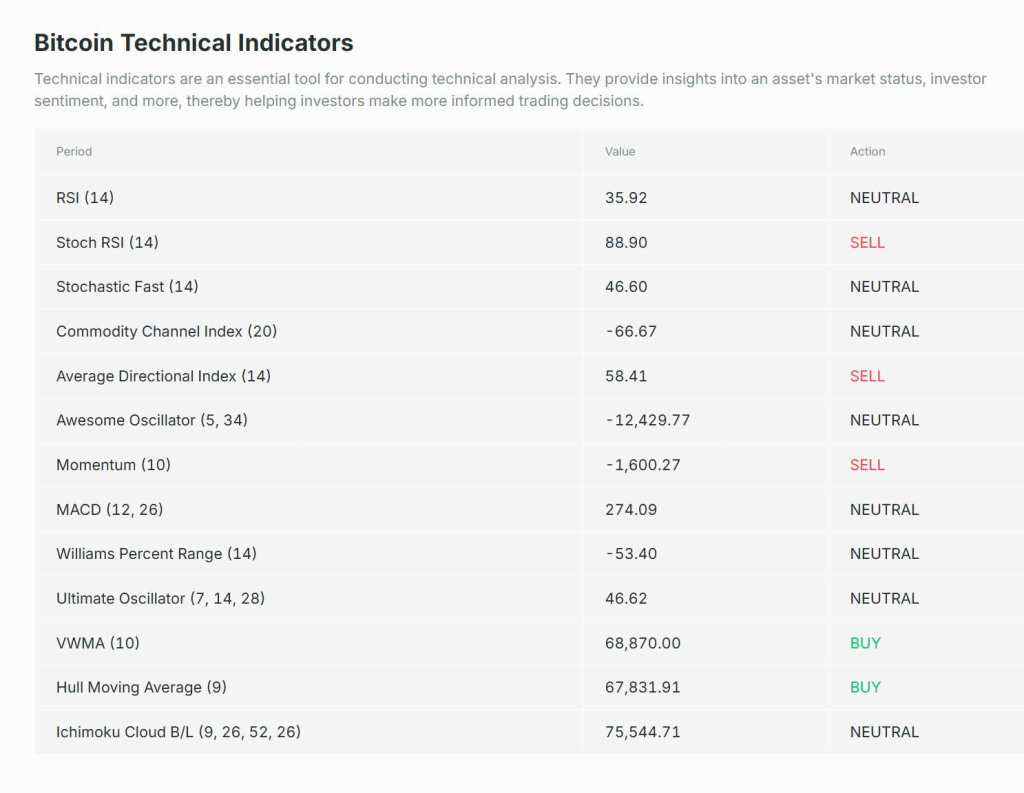1024x793 pixels.
Task: Click the Action column header
Action: (867, 152)
